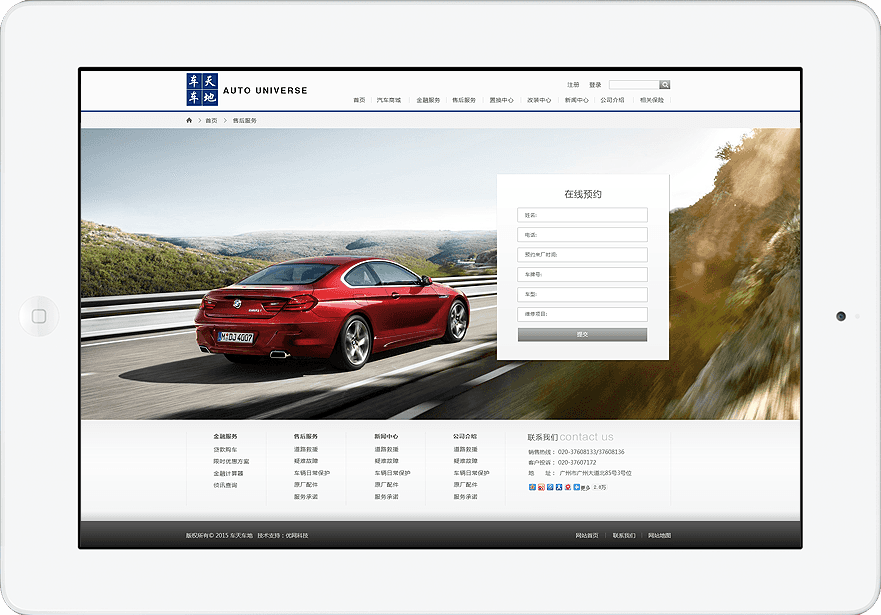Image resolution: width=881 pixels, height=615 pixels.
Task: Open the 汽车商城 menu item
Action: coord(389,100)
